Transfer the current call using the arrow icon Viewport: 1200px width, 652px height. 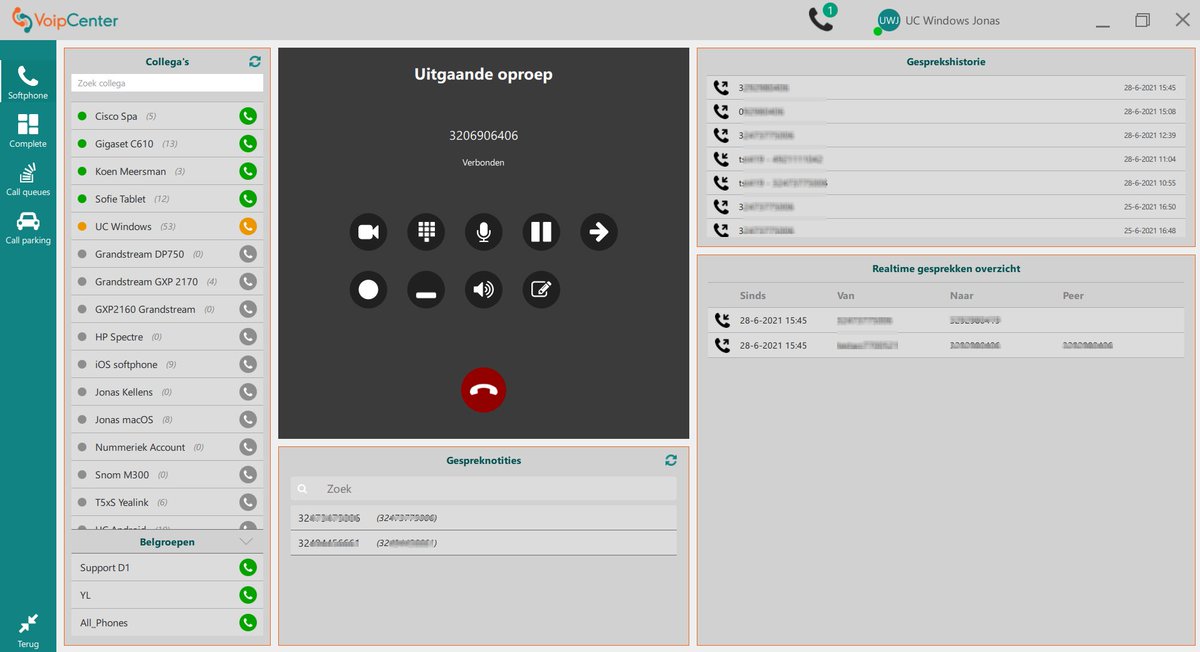click(598, 232)
